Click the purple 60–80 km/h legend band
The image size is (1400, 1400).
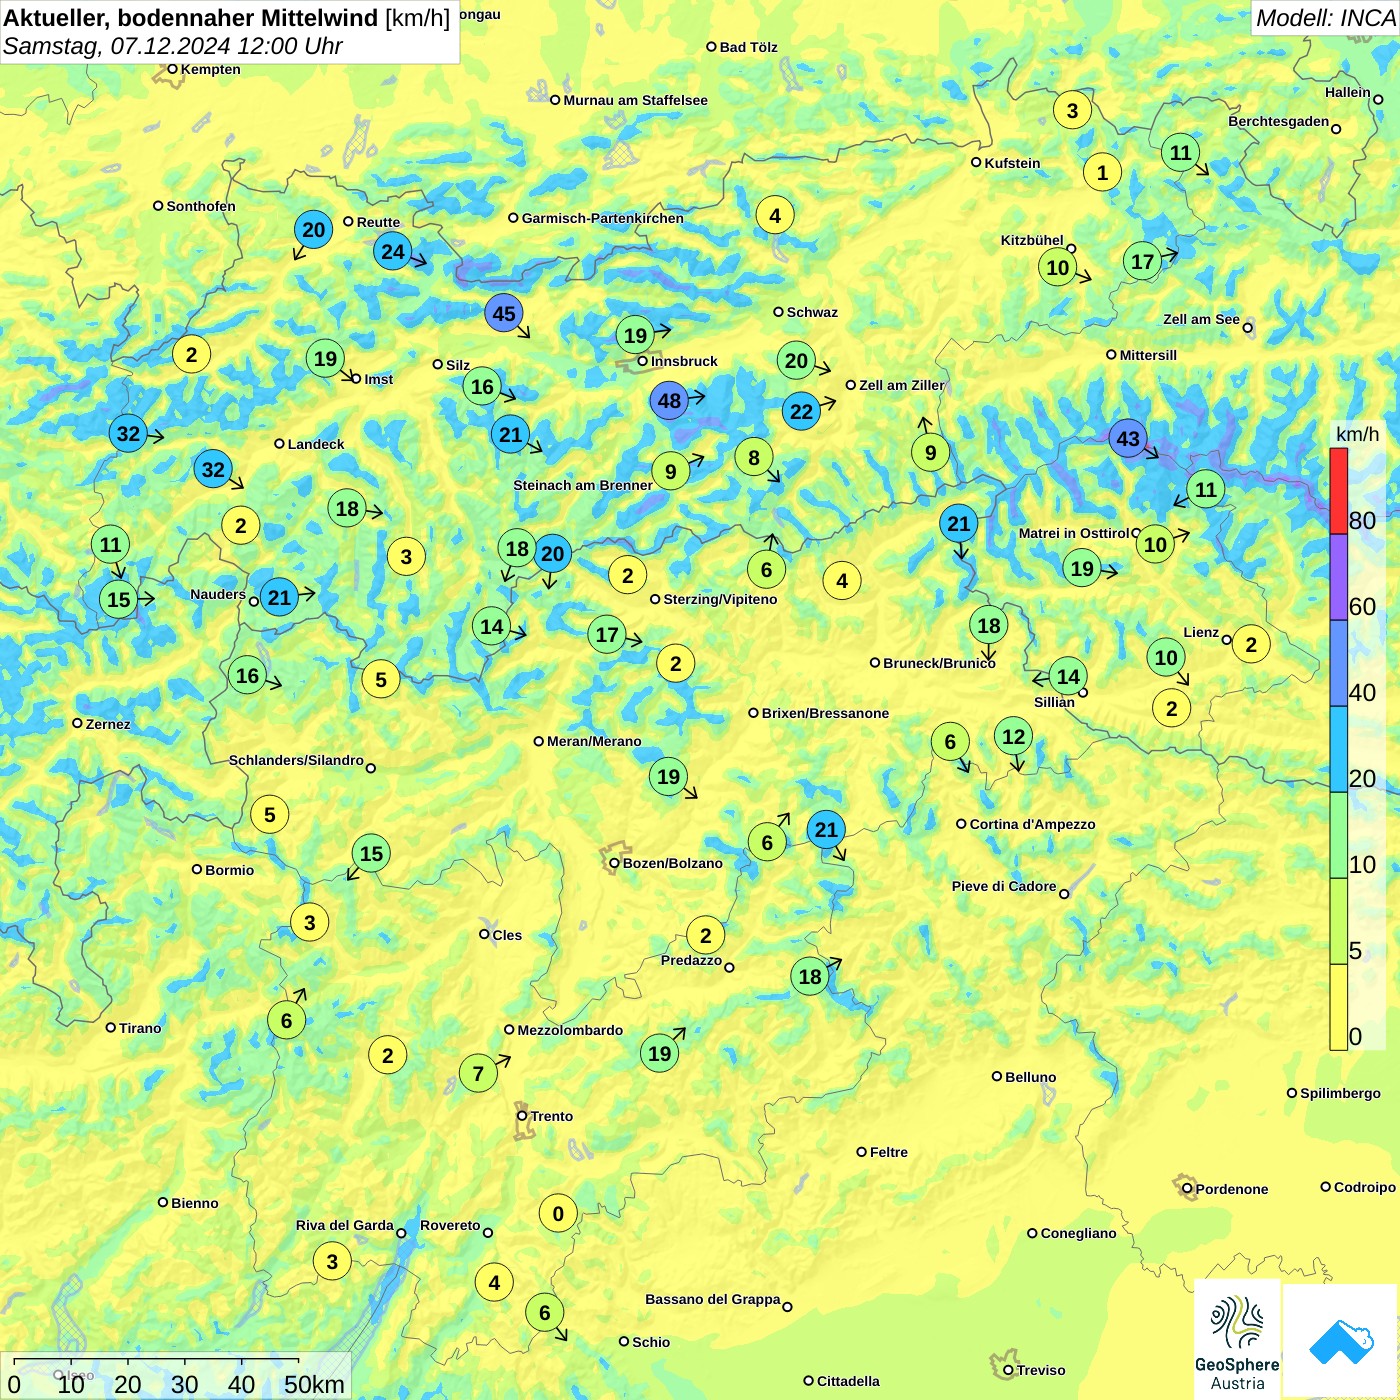click(x=1338, y=577)
